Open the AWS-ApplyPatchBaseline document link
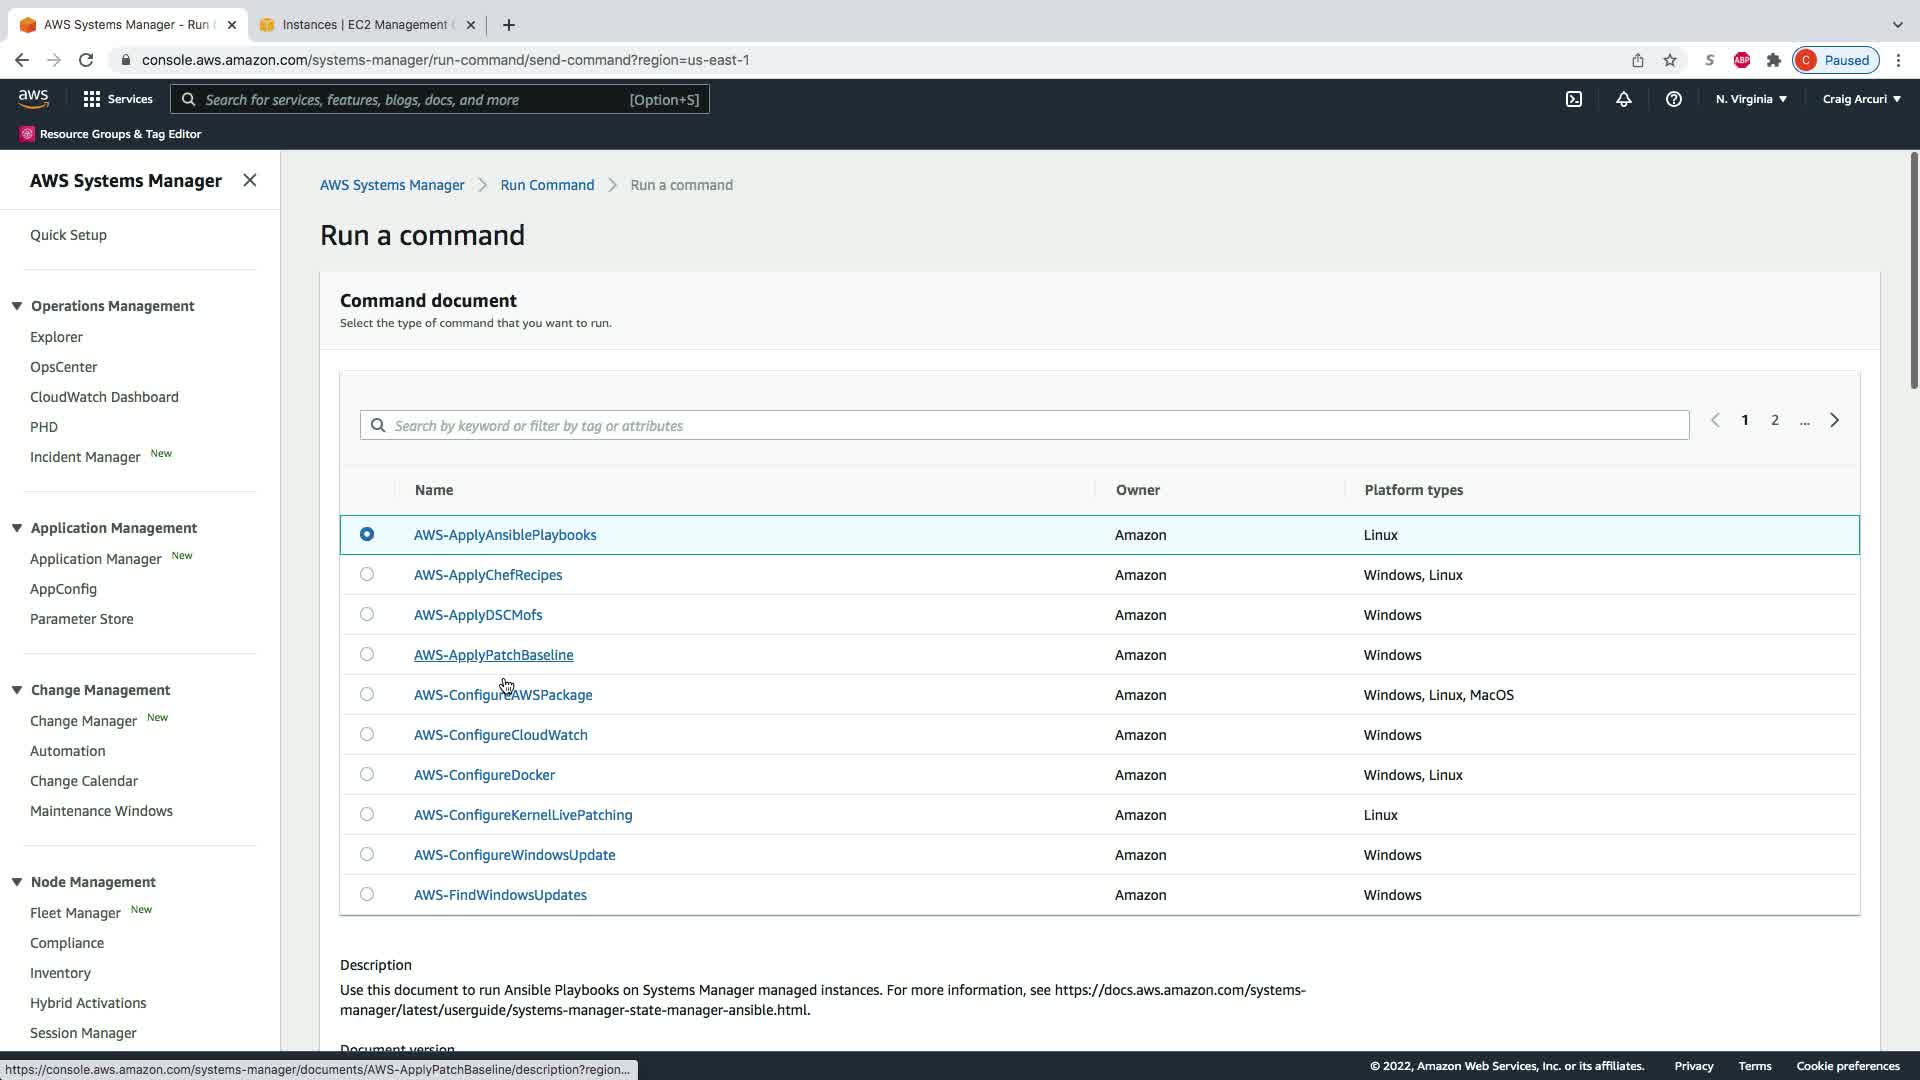This screenshot has height=1080, width=1920. [493, 655]
